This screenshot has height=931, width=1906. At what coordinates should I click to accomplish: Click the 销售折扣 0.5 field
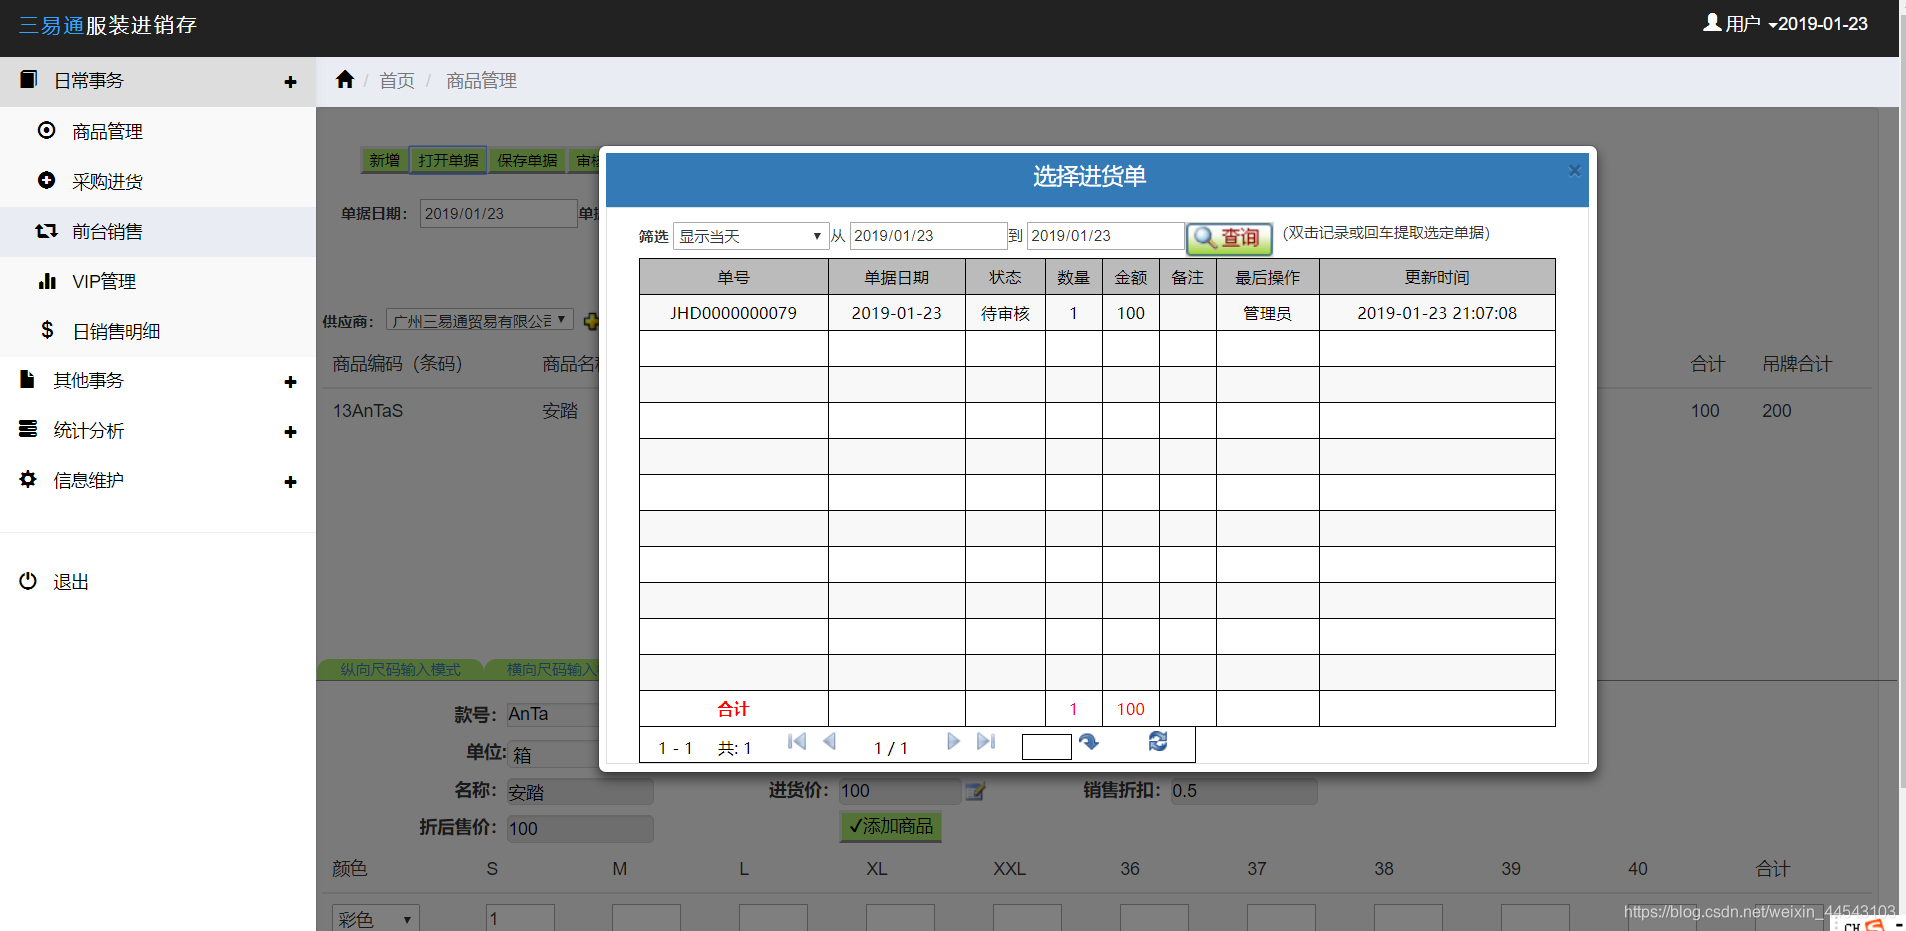1244,791
